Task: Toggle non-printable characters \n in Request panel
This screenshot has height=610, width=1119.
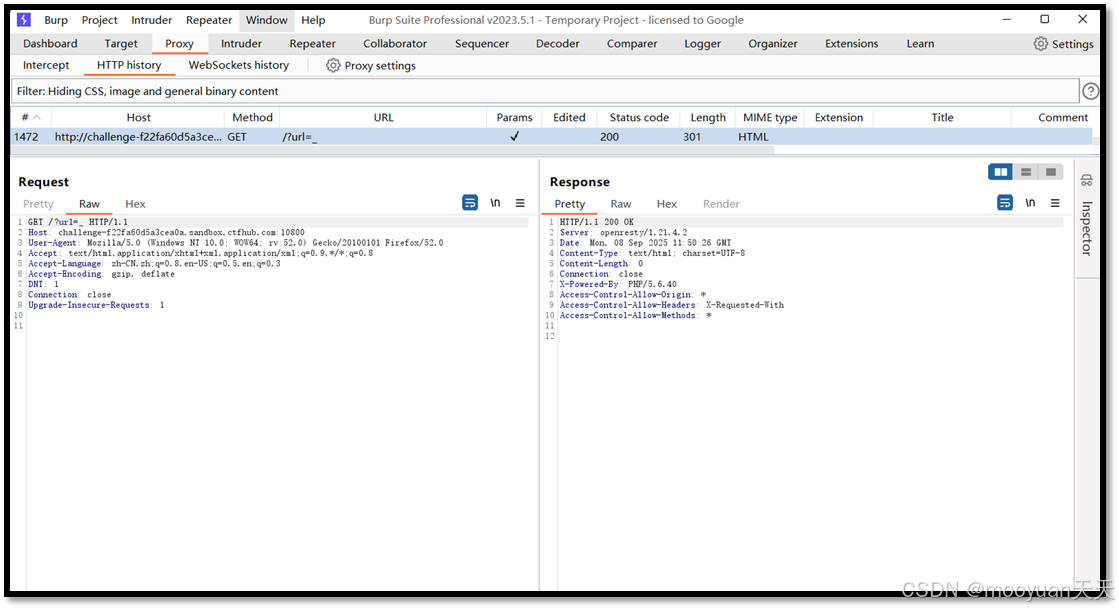Action: [495, 203]
